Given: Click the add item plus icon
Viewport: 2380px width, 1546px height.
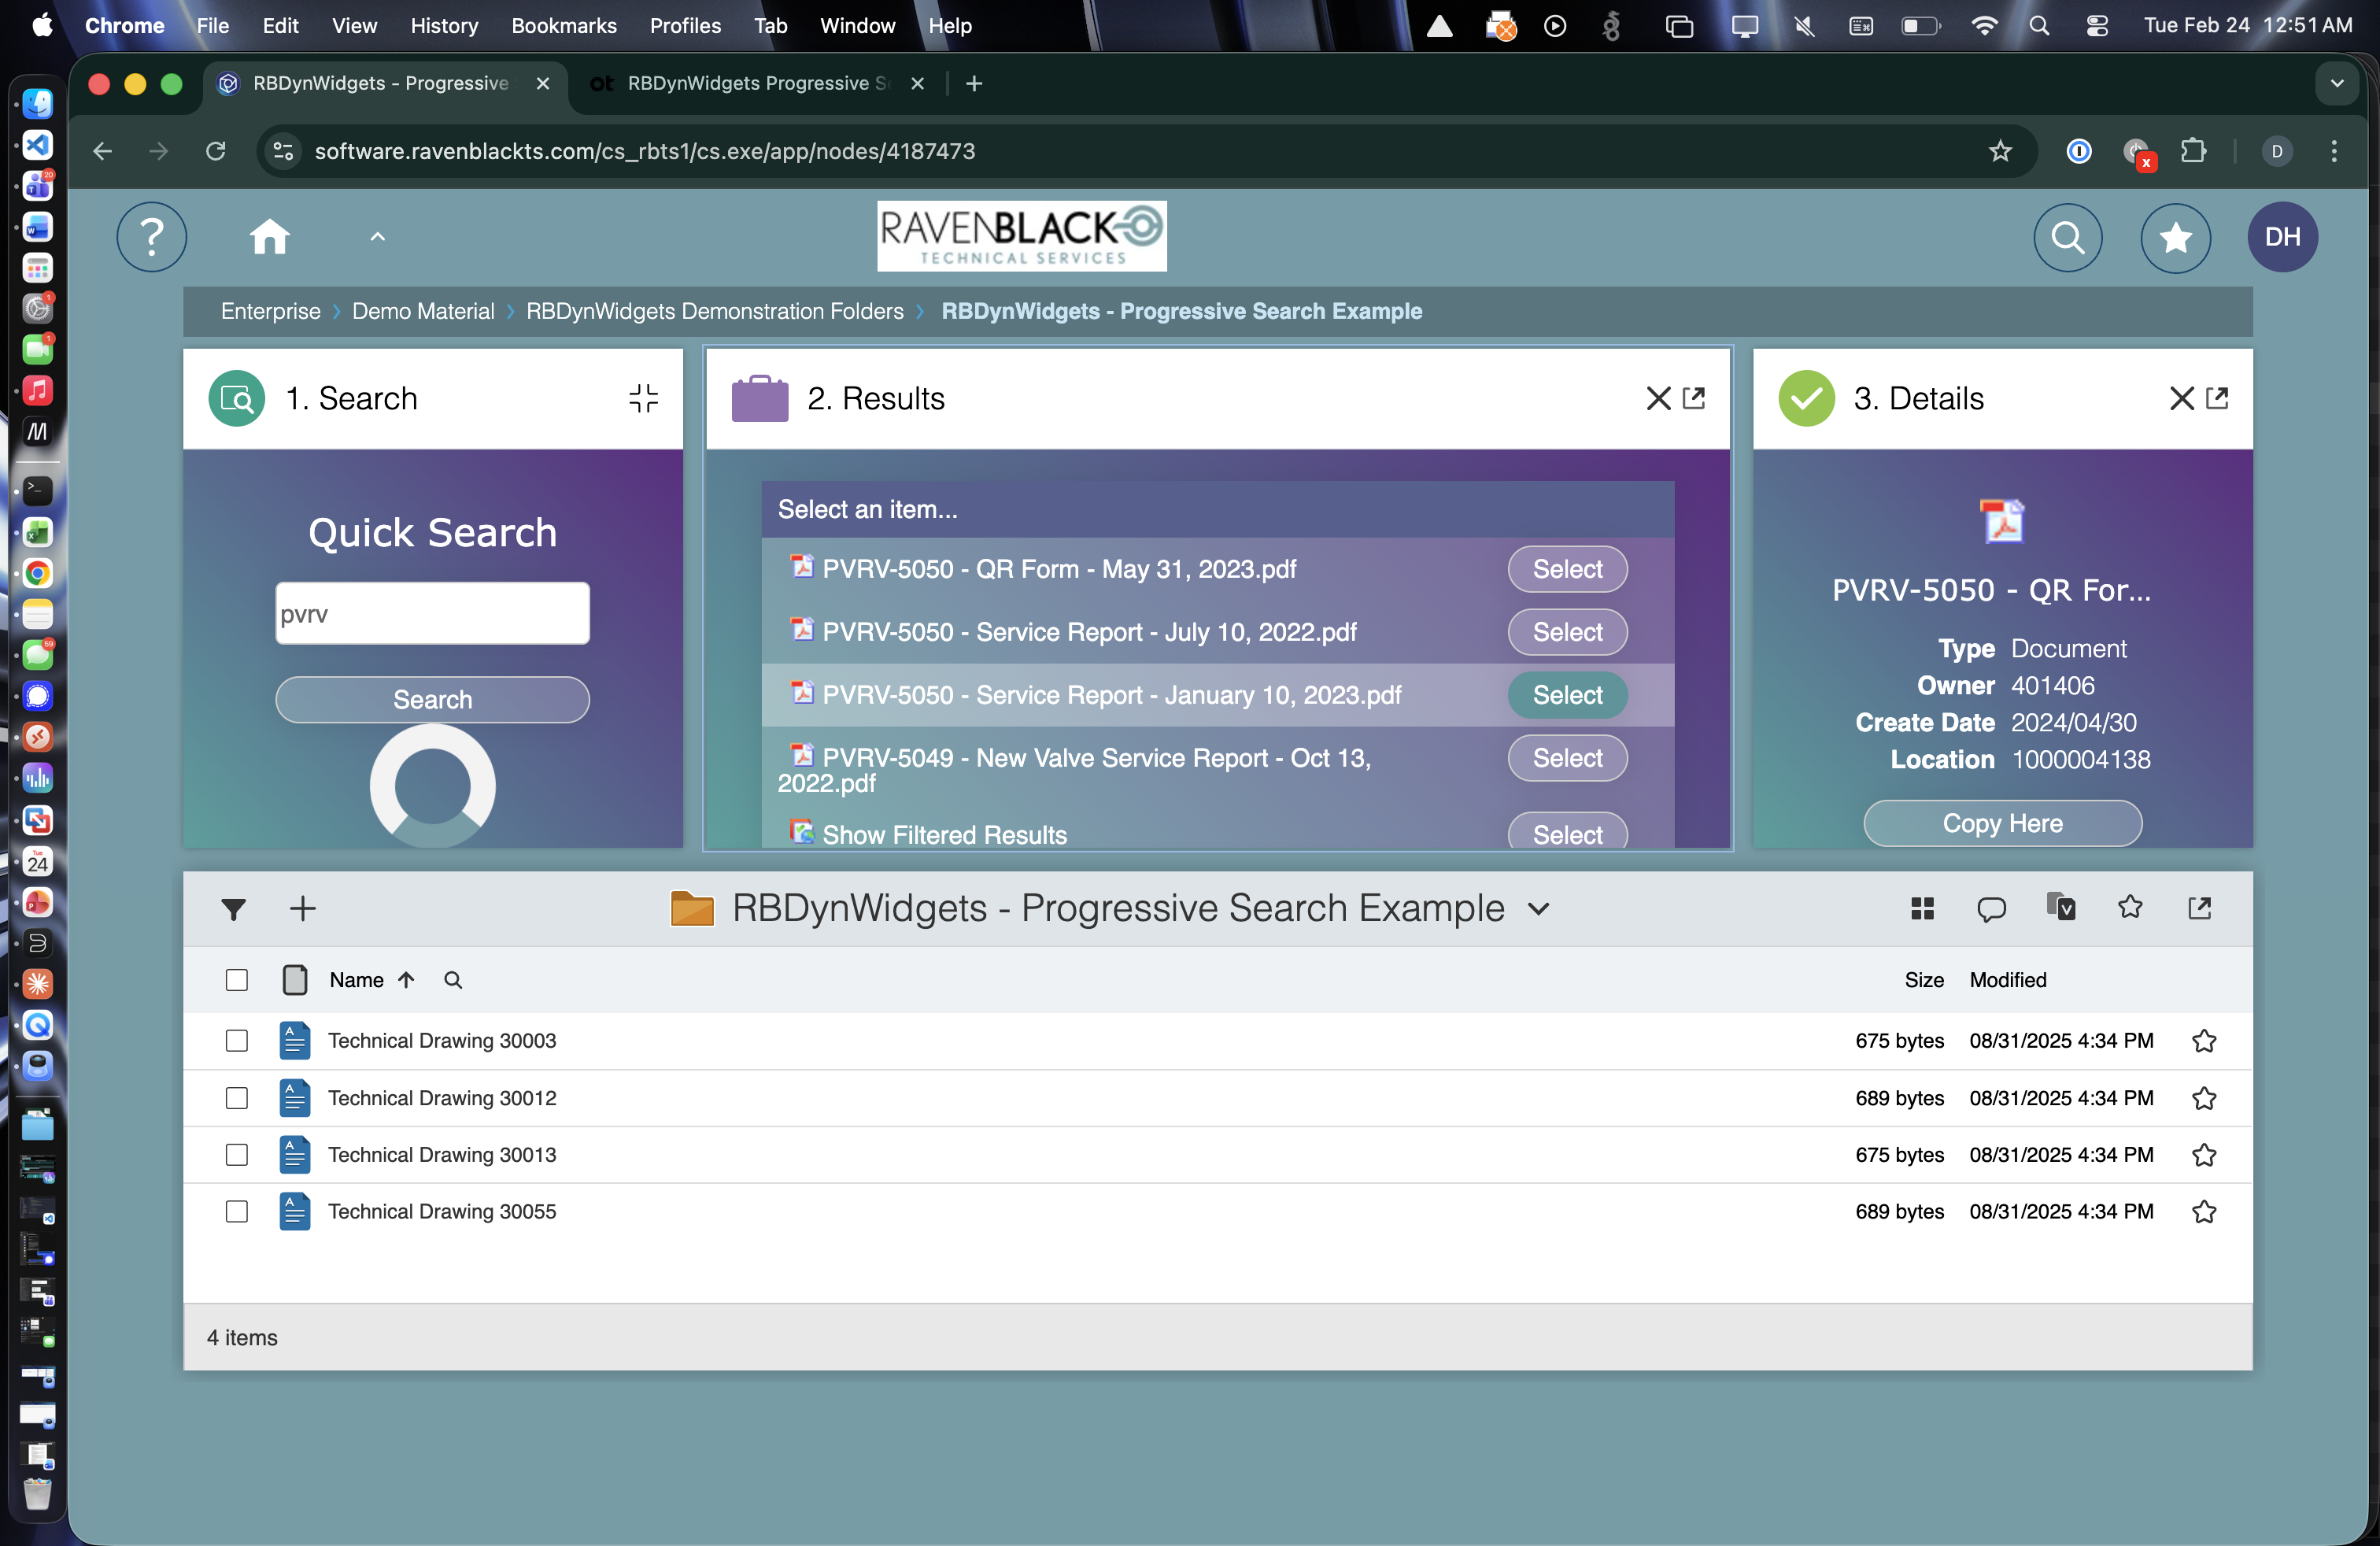Looking at the screenshot, I should 302,909.
